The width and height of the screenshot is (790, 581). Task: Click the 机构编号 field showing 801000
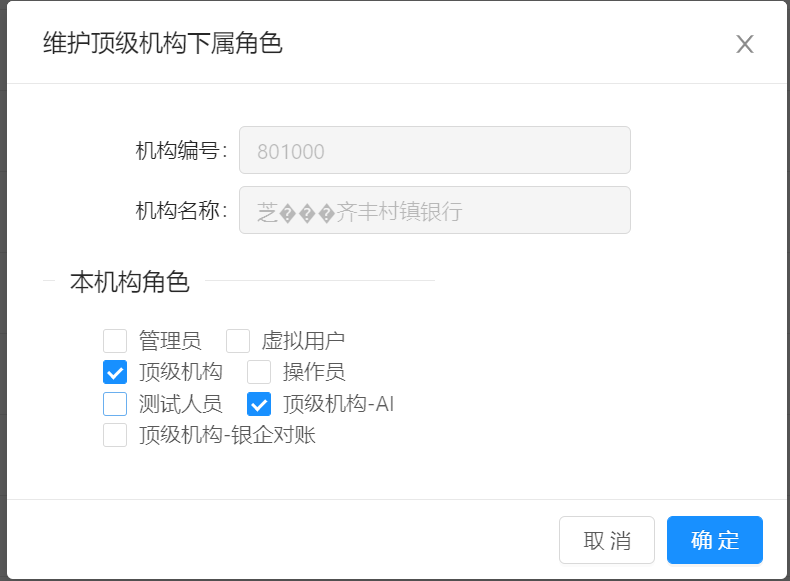[x=435, y=150]
